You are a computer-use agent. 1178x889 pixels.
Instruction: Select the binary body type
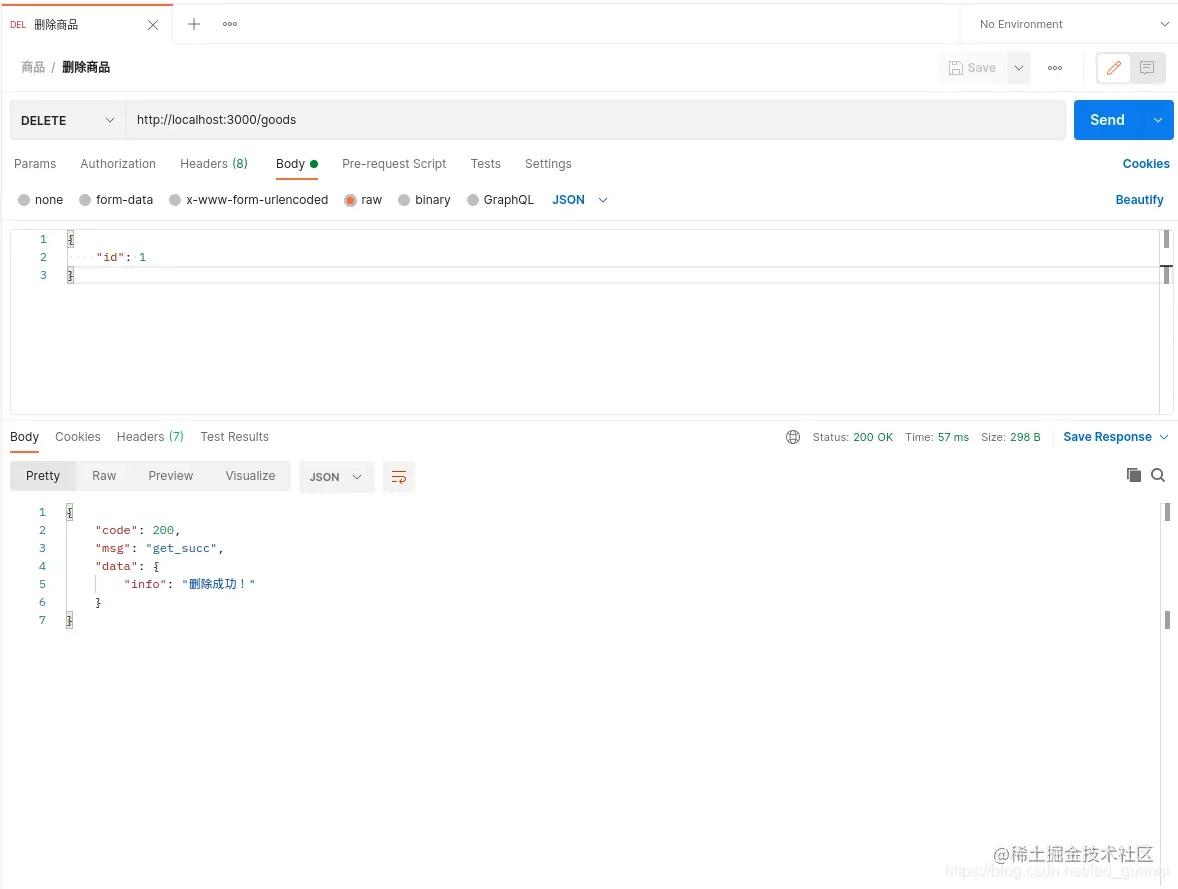(x=424, y=200)
